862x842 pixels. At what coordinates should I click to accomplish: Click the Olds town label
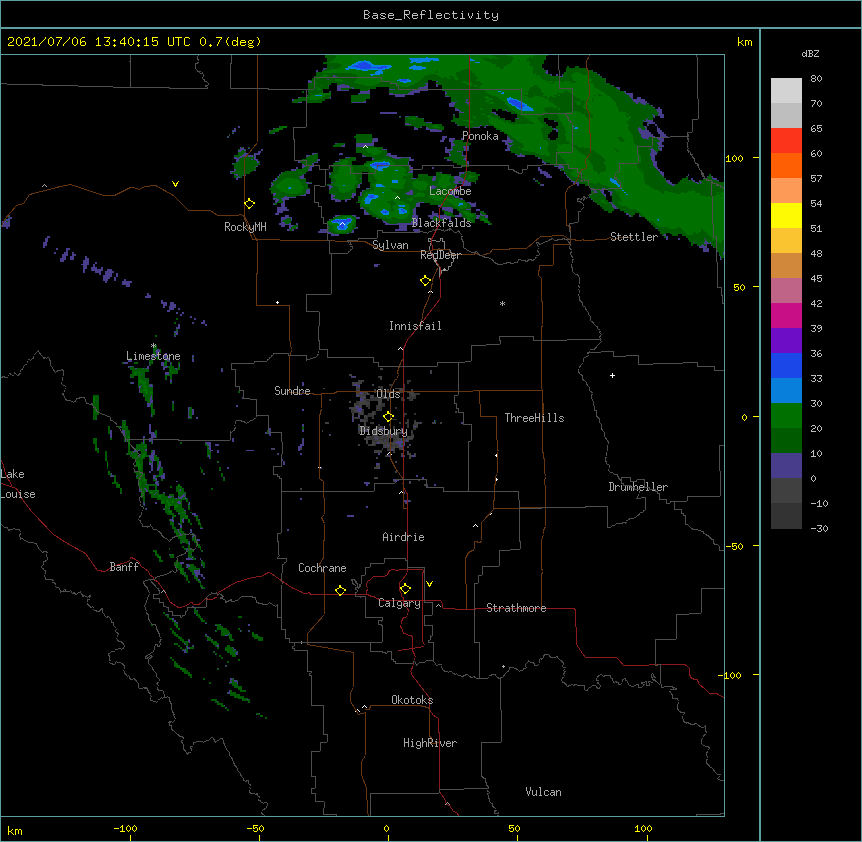coord(388,394)
